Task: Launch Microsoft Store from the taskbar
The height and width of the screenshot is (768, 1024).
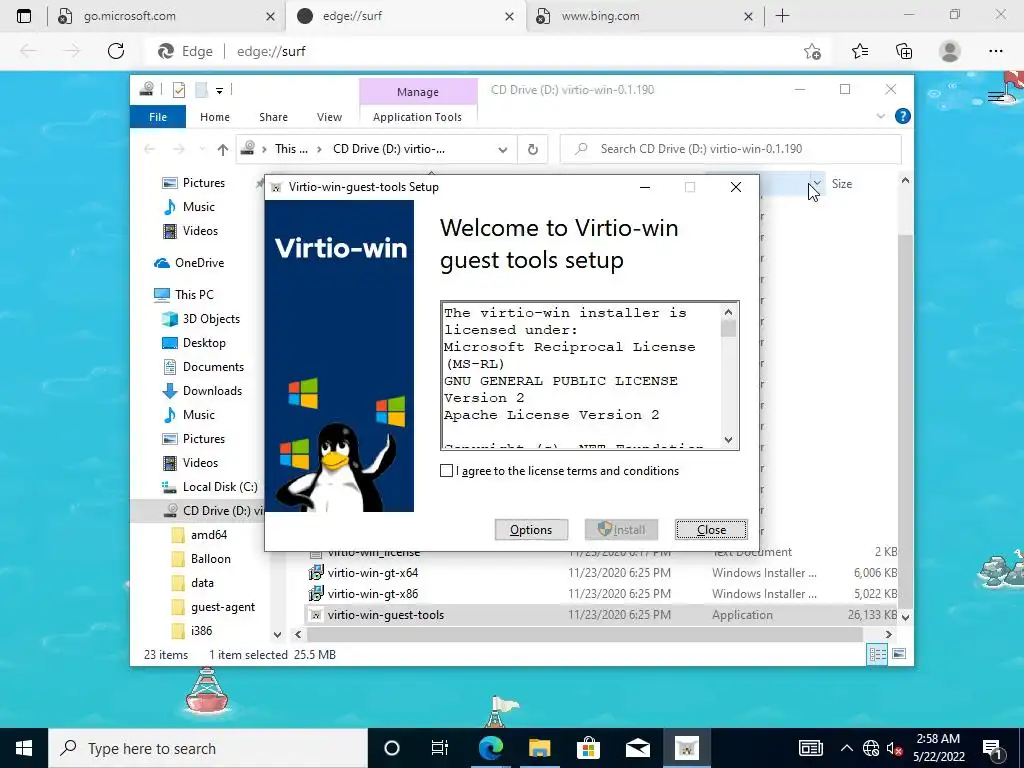Action: pos(588,748)
